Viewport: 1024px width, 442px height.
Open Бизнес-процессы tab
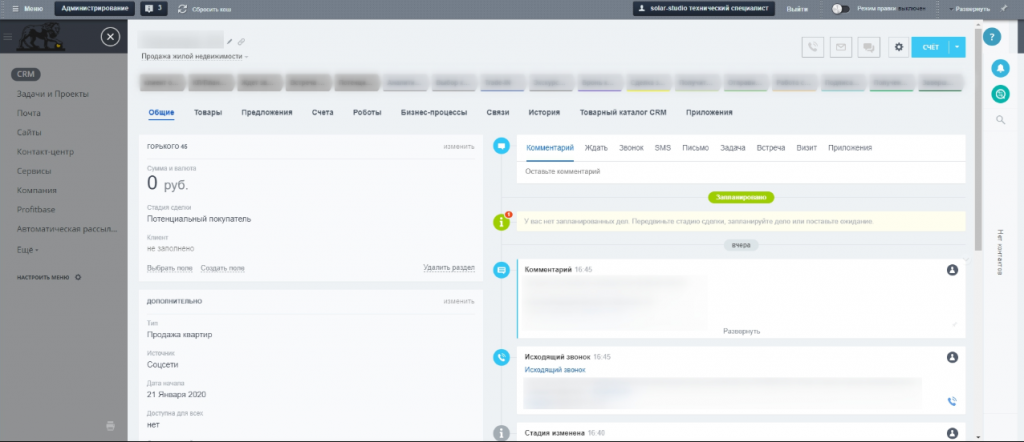pyautogui.click(x=434, y=112)
